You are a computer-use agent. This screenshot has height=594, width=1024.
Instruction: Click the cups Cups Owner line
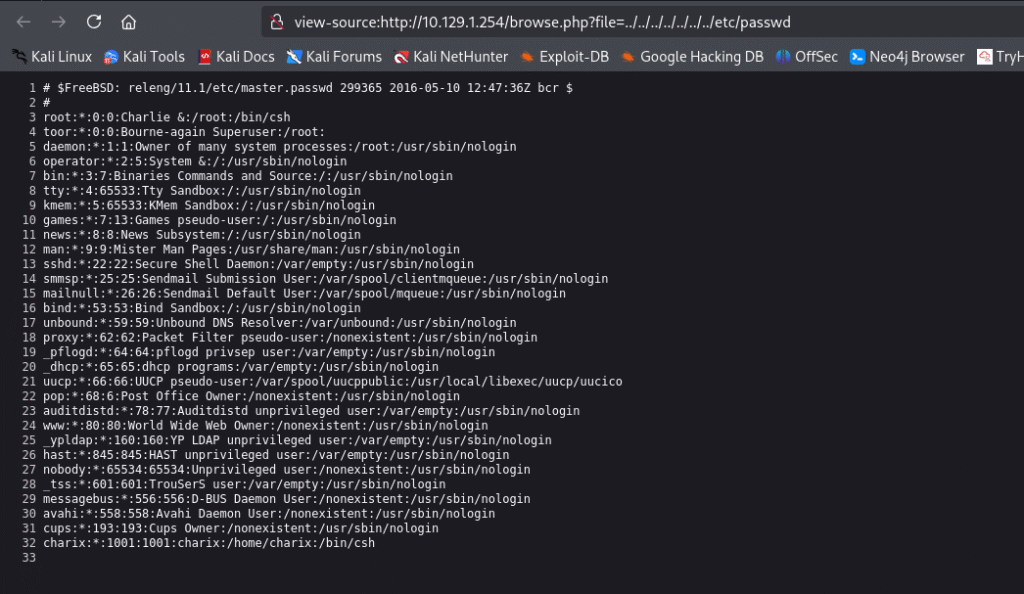click(241, 528)
